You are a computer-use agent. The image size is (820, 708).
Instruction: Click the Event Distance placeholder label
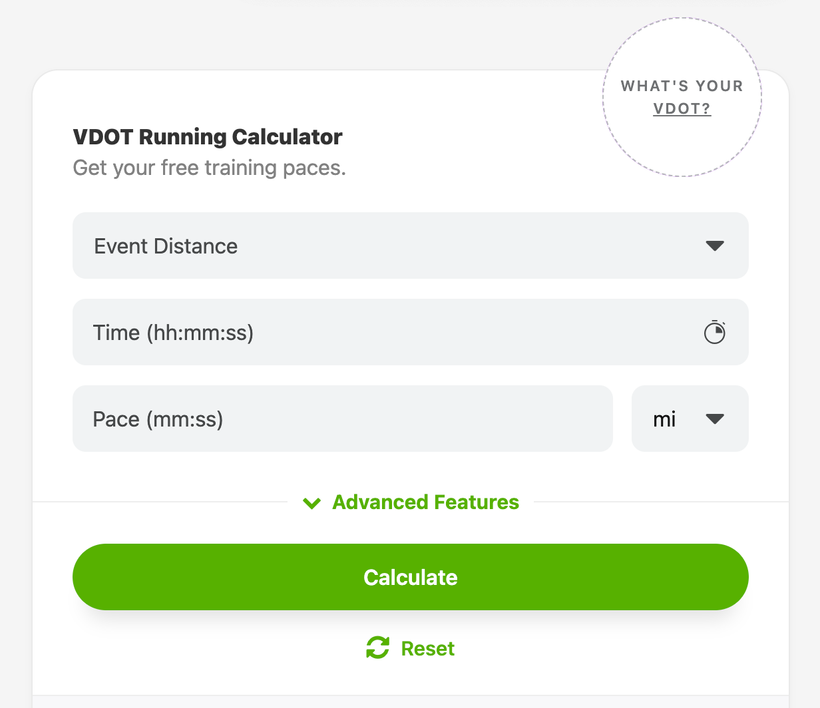166,246
